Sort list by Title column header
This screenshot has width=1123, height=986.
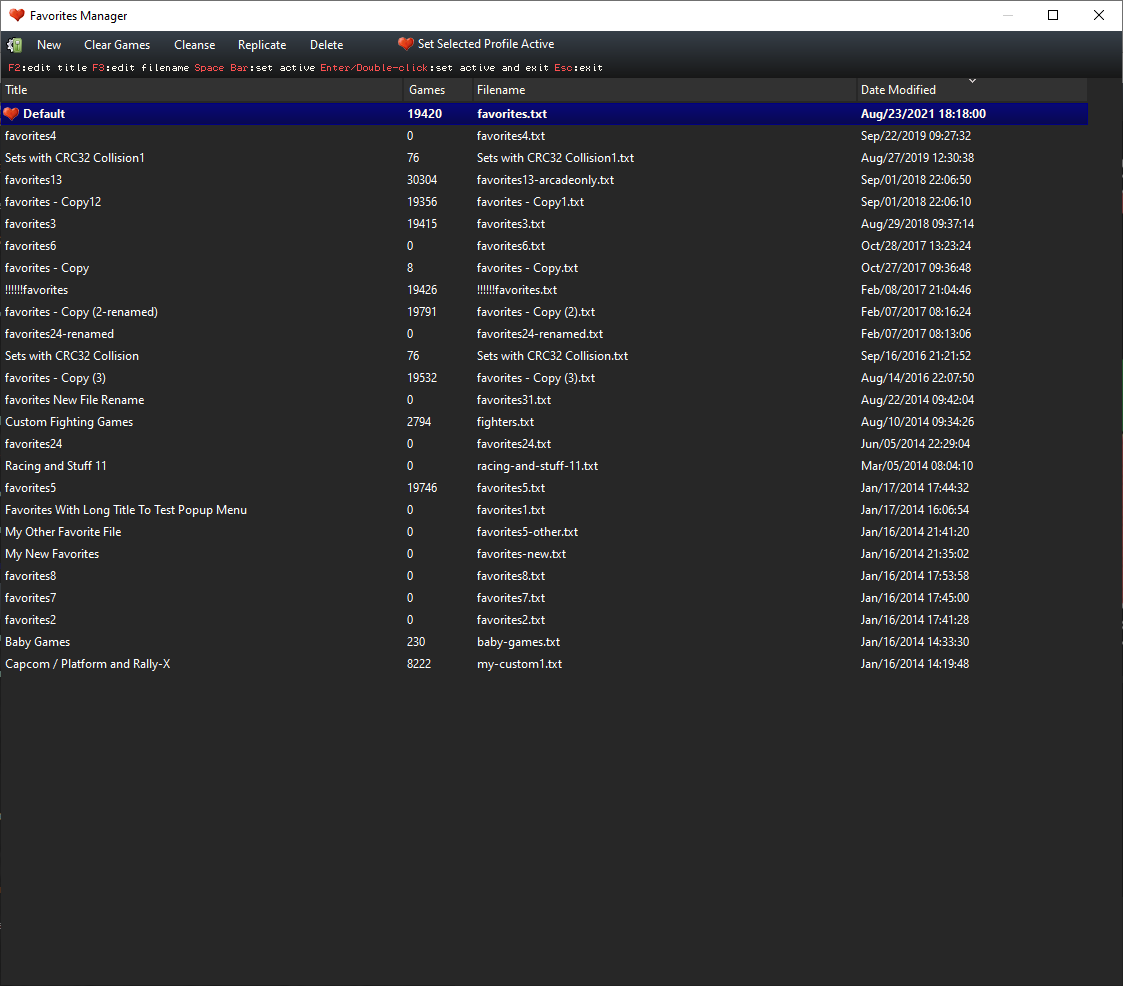[200, 90]
